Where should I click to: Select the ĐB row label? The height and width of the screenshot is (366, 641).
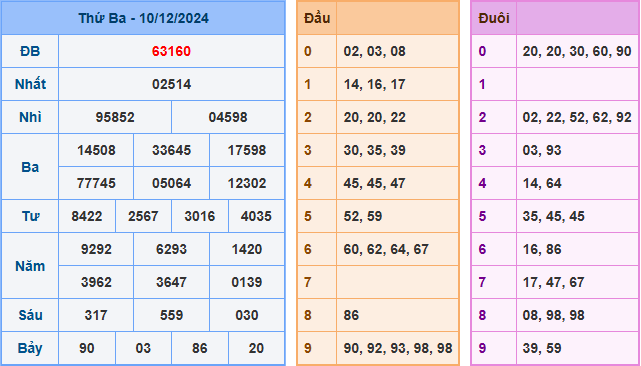[x=30, y=52]
